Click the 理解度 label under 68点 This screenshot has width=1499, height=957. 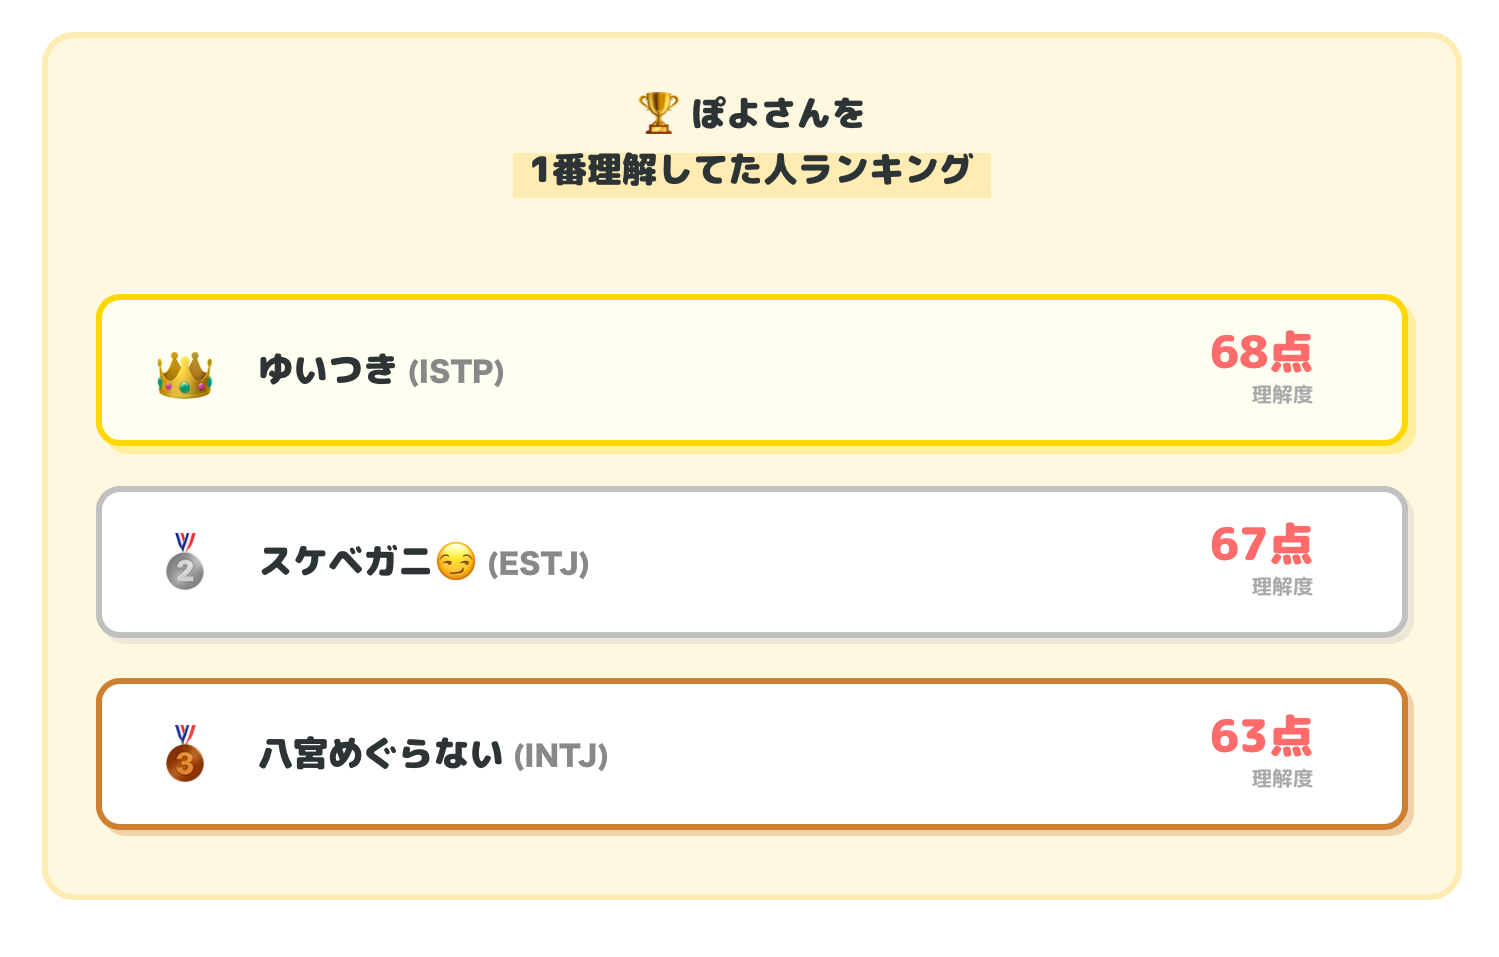tap(1282, 395)
